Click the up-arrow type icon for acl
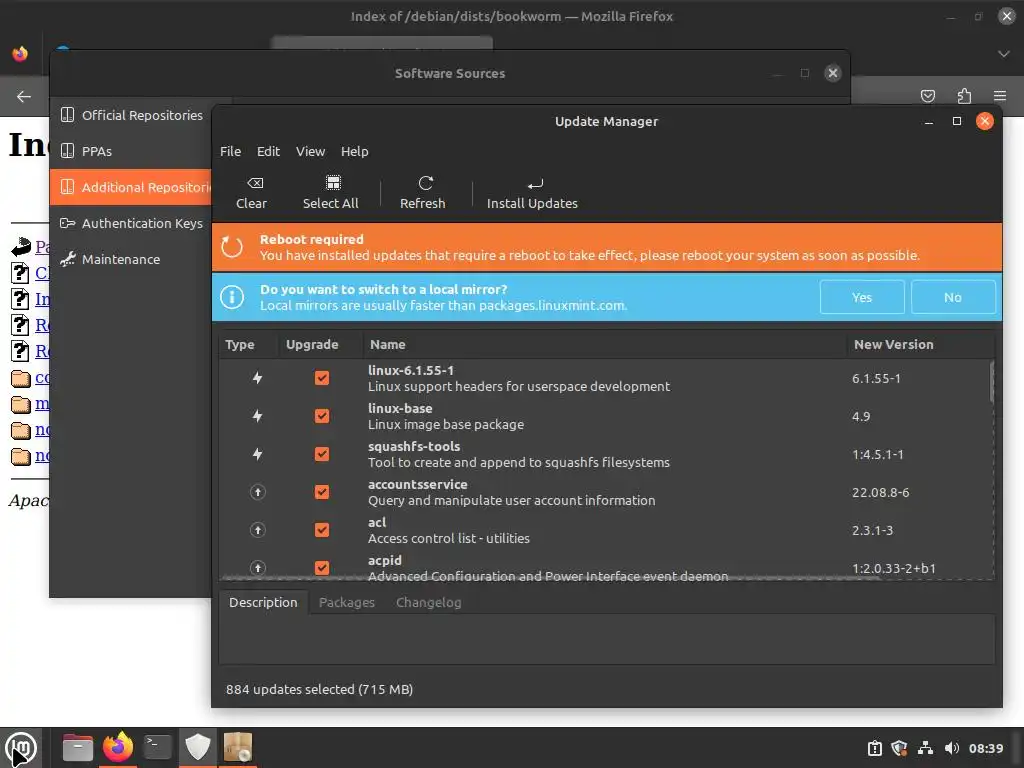The height and width of the screenshot is (768, 1024). (x=258, y=530)
